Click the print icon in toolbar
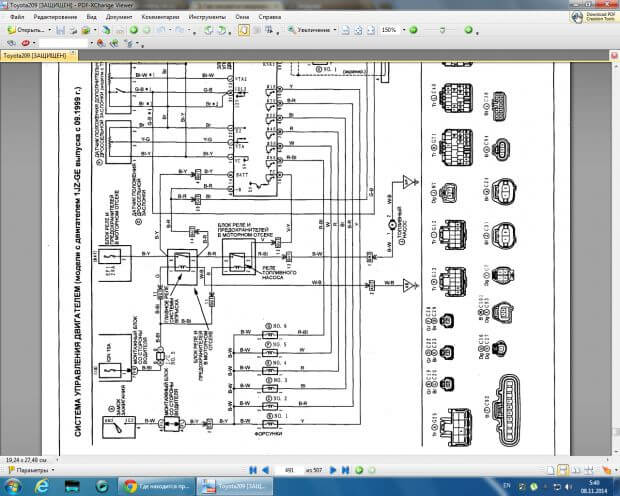Screen dimensions: 620x496 (74, 30)
